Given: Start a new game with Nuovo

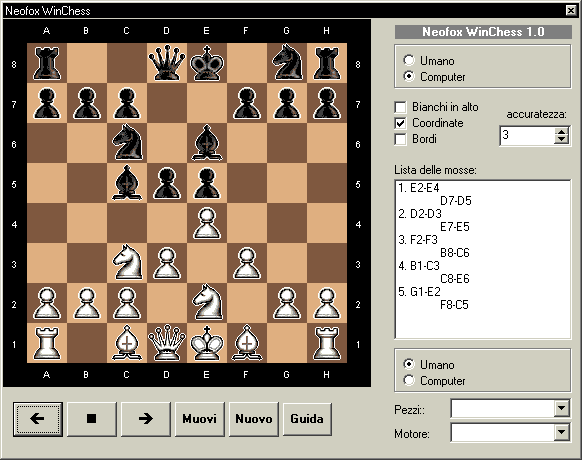Looking at the screenshot, I should tap(254, 419).
